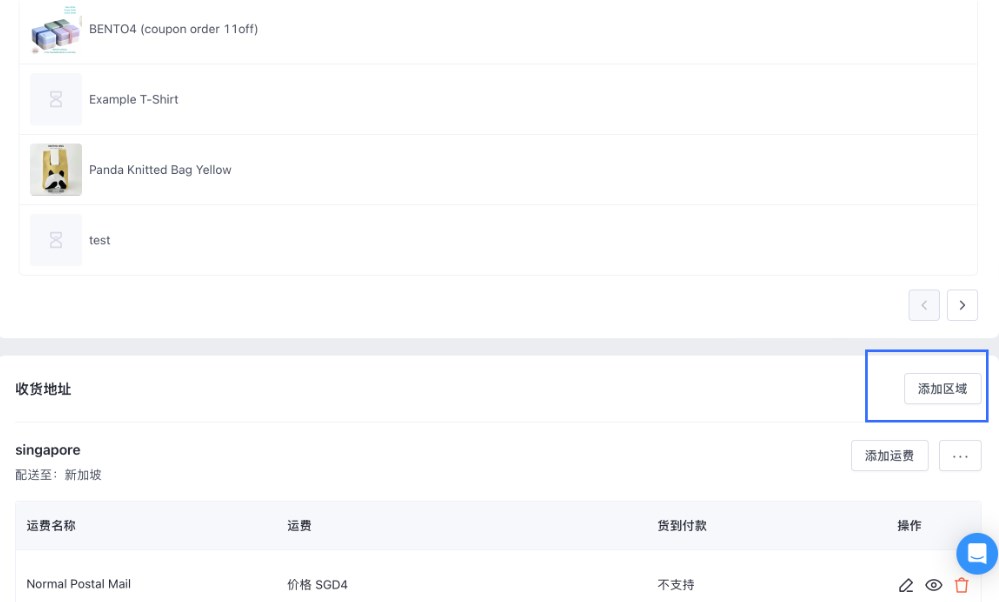Click 添加运费 button for singapore
This screenshot has width=999, height=602.
(889, 455)
